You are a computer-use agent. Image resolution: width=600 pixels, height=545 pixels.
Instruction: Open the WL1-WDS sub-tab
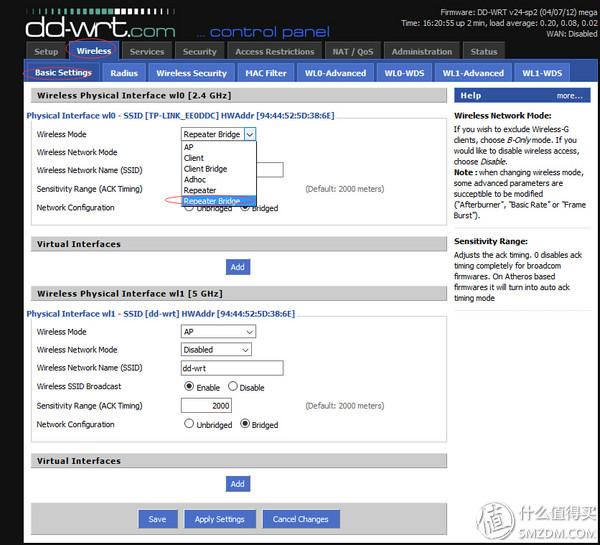coord(542,73)
